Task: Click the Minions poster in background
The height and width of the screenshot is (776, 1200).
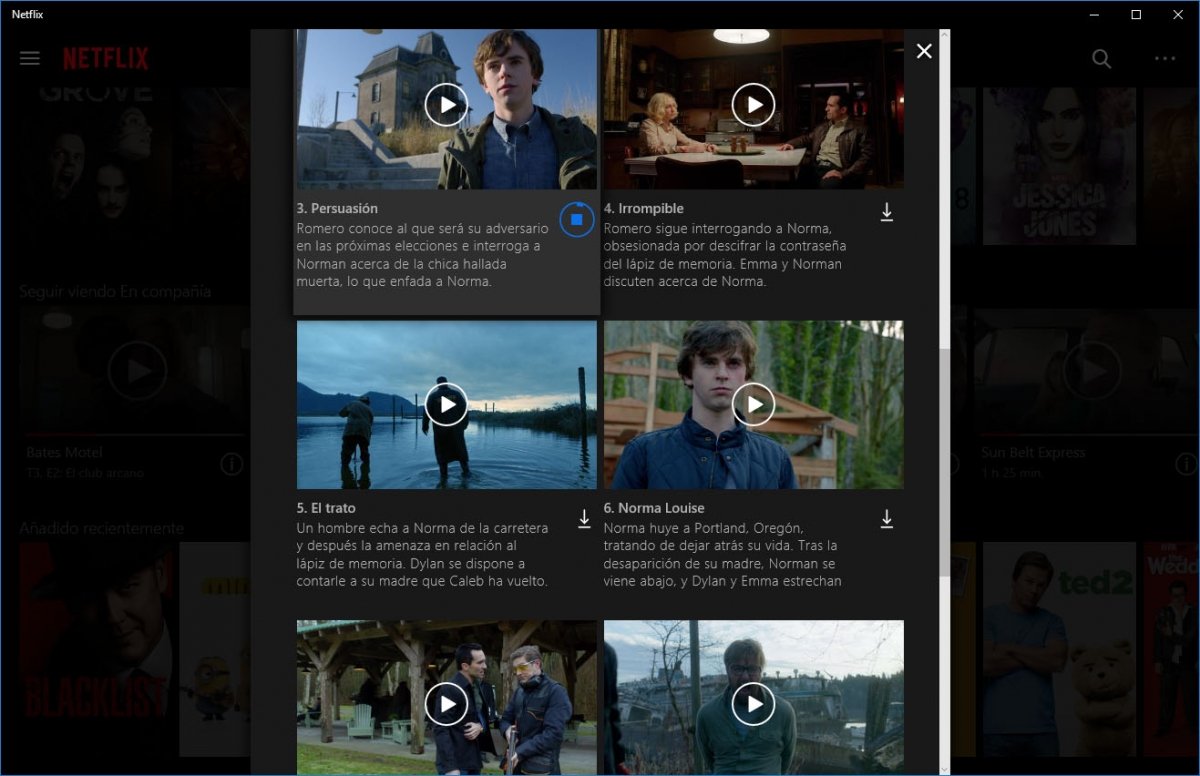Action: (x=215, y=649)
